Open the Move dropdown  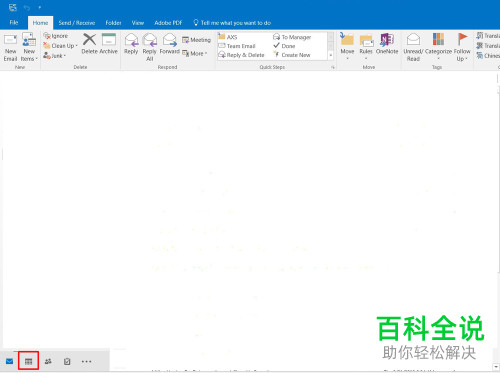point(347,46)
